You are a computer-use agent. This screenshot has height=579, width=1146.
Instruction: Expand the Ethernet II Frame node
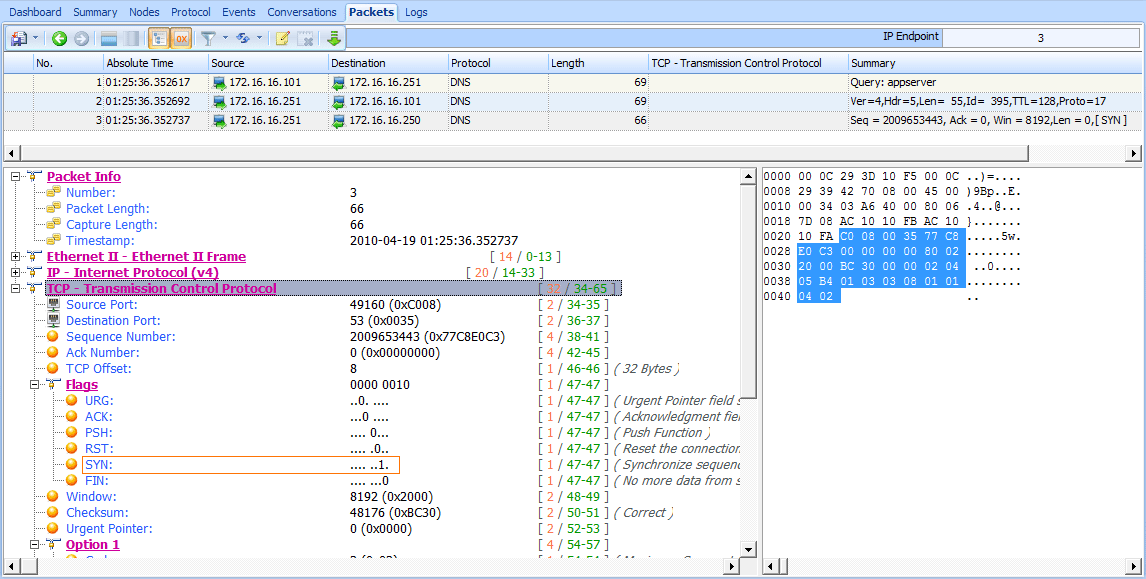point(16,257)
